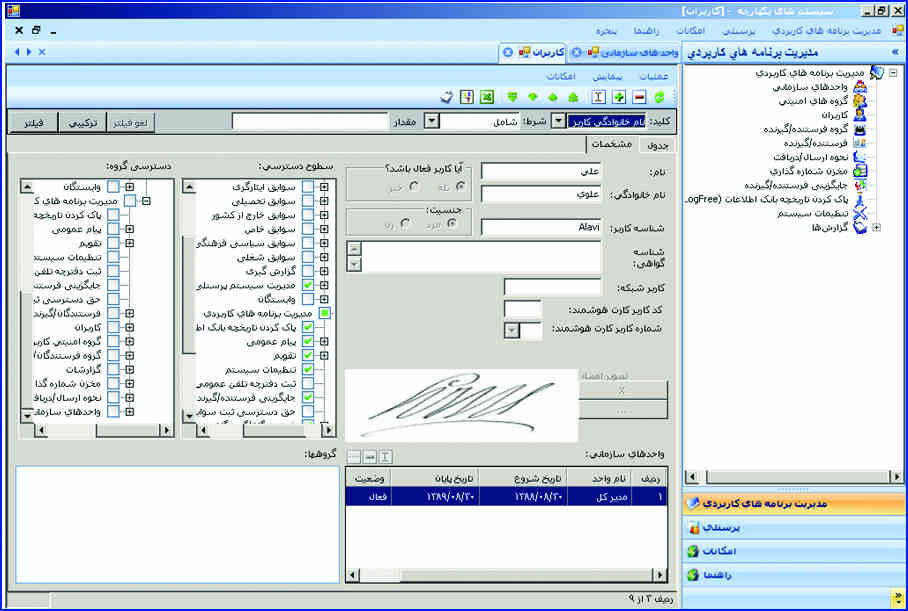The height and width of the screenshot is (611, 908).
Task: Toggle the مدیریت سیستم پرسنلی checkbox in access levels
Action: coord(308,285)
